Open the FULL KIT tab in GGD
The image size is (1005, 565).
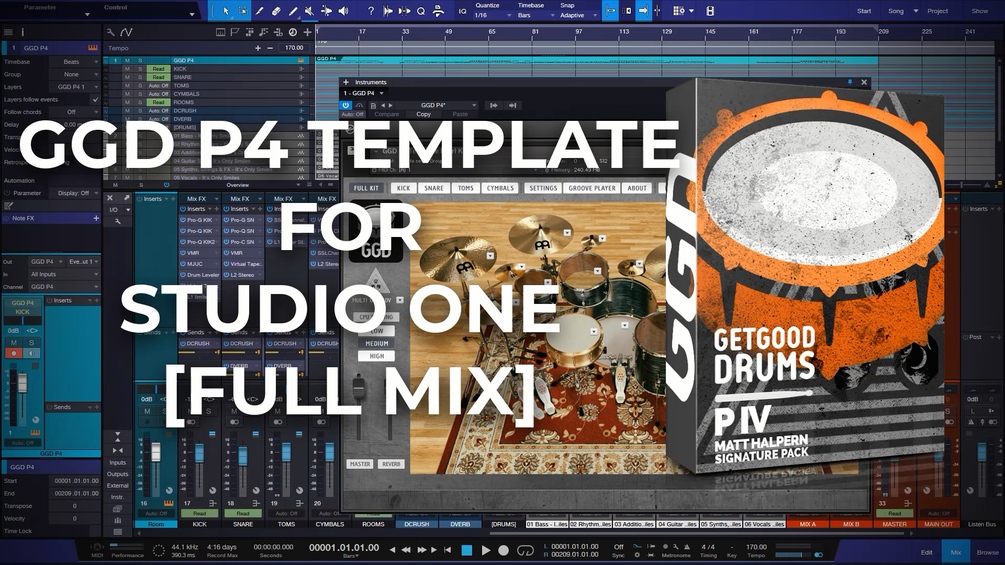pos(367,188)
